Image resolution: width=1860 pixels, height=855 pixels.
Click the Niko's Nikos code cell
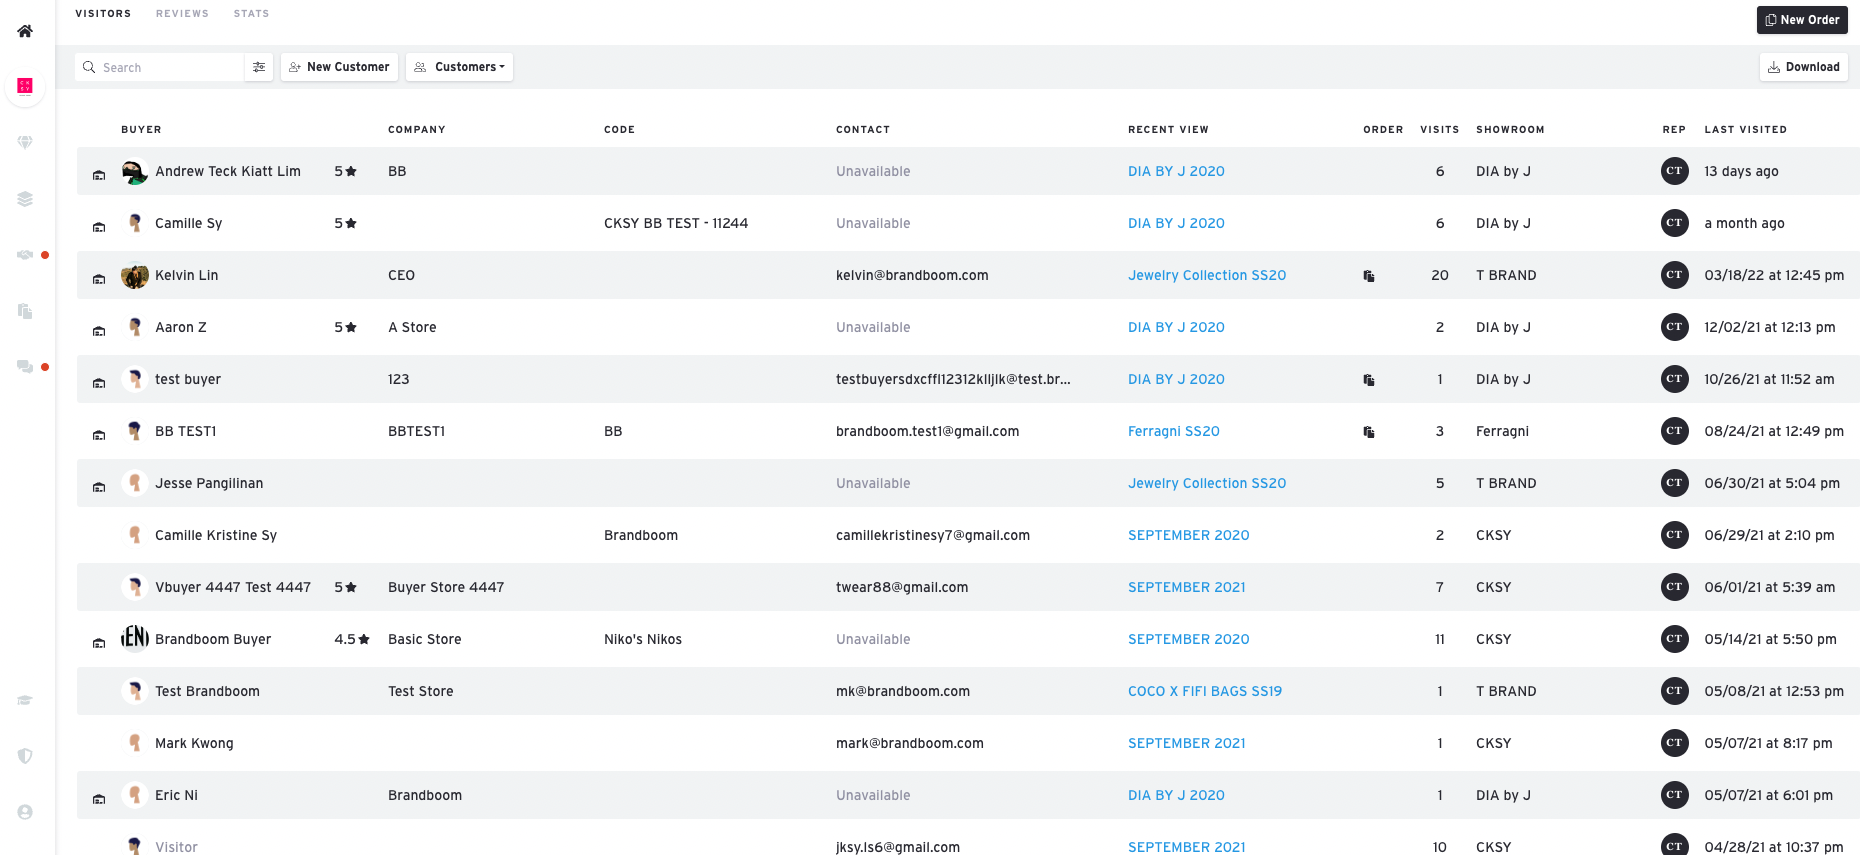coord(643,639)
